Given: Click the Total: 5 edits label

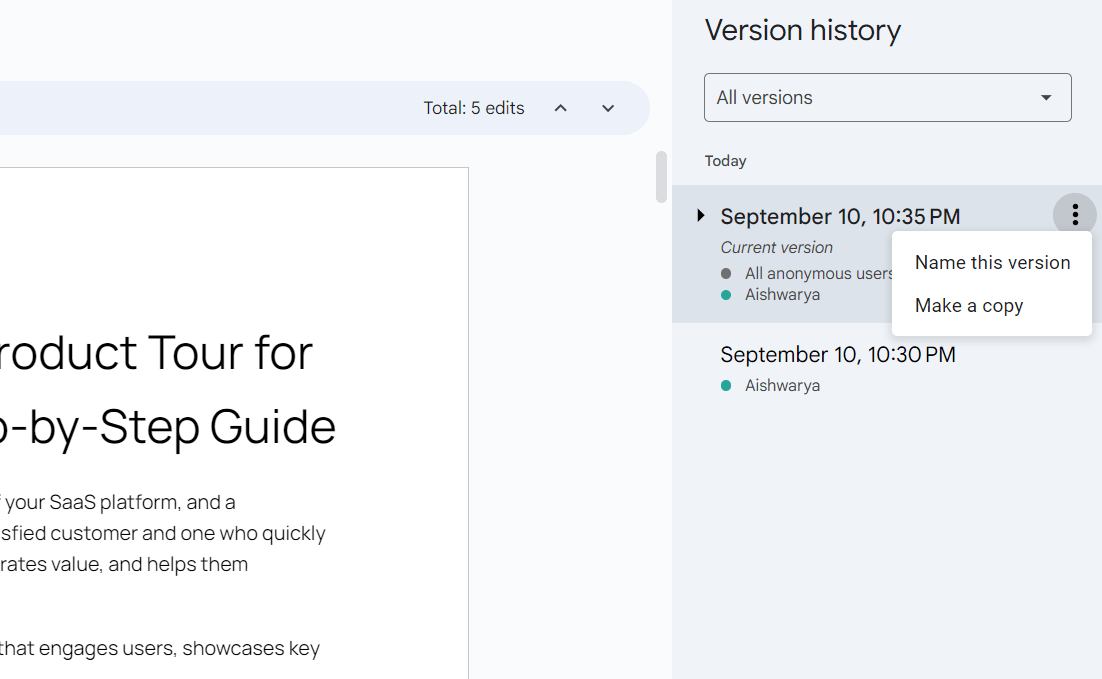Looking at the screenshot, I should [x=474, y=108].
